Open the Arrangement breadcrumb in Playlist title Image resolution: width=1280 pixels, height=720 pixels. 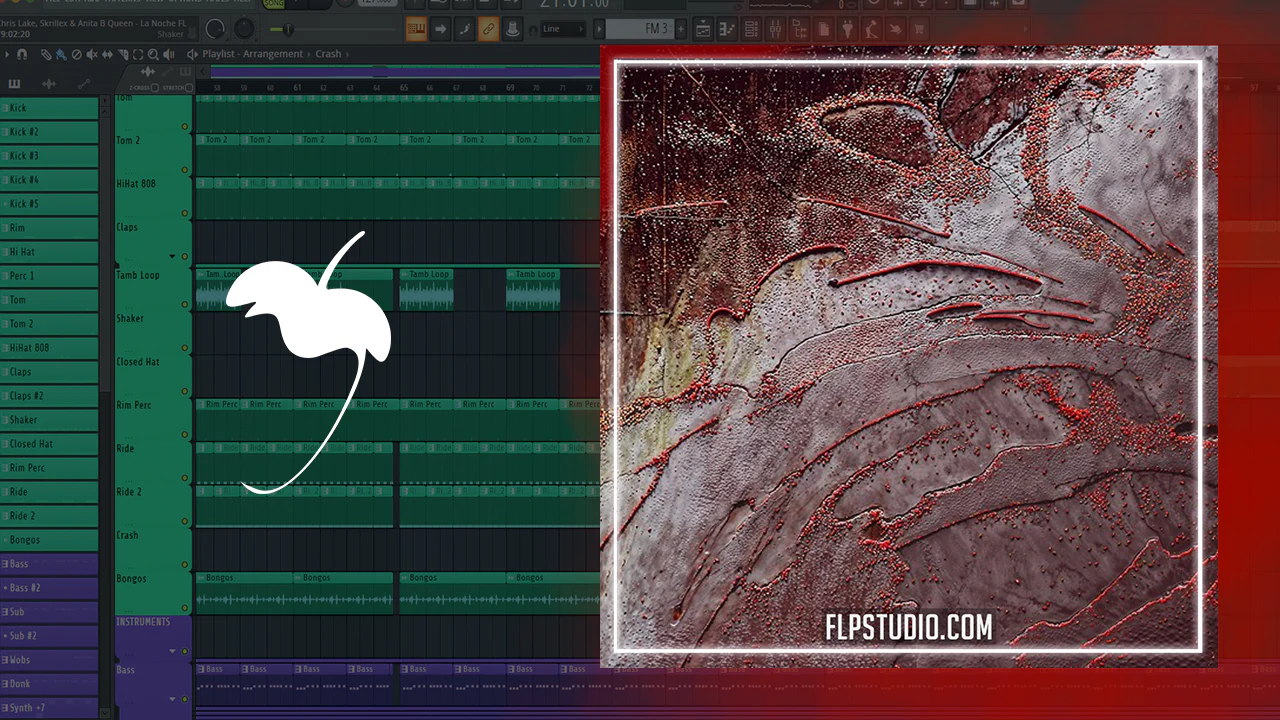click(273, 54)
